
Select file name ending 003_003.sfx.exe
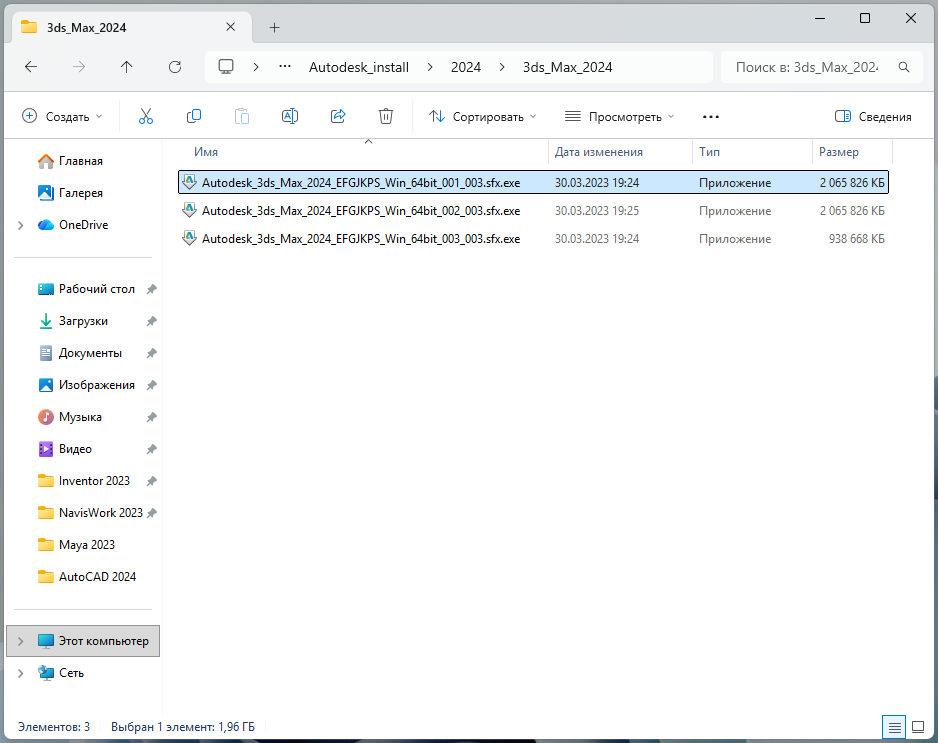(x=361, y=239)
